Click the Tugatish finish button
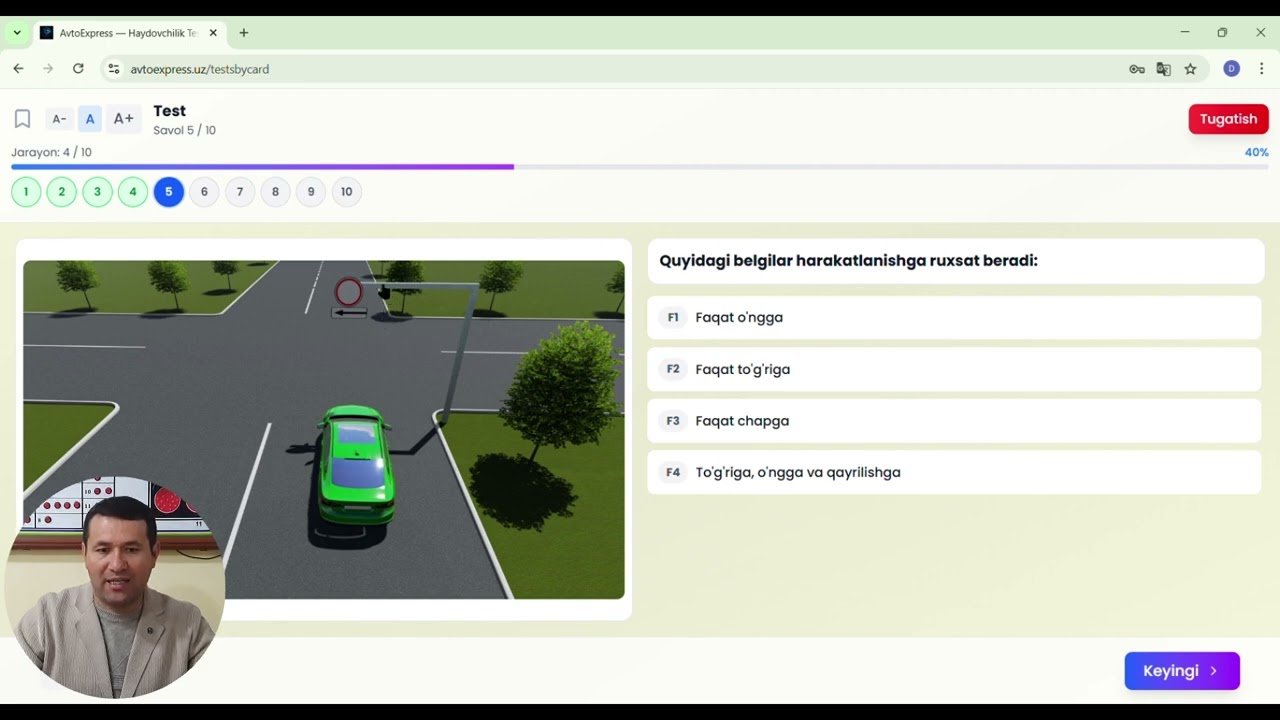Screen dimensions: 1280x720 (x=1228, y=119)
